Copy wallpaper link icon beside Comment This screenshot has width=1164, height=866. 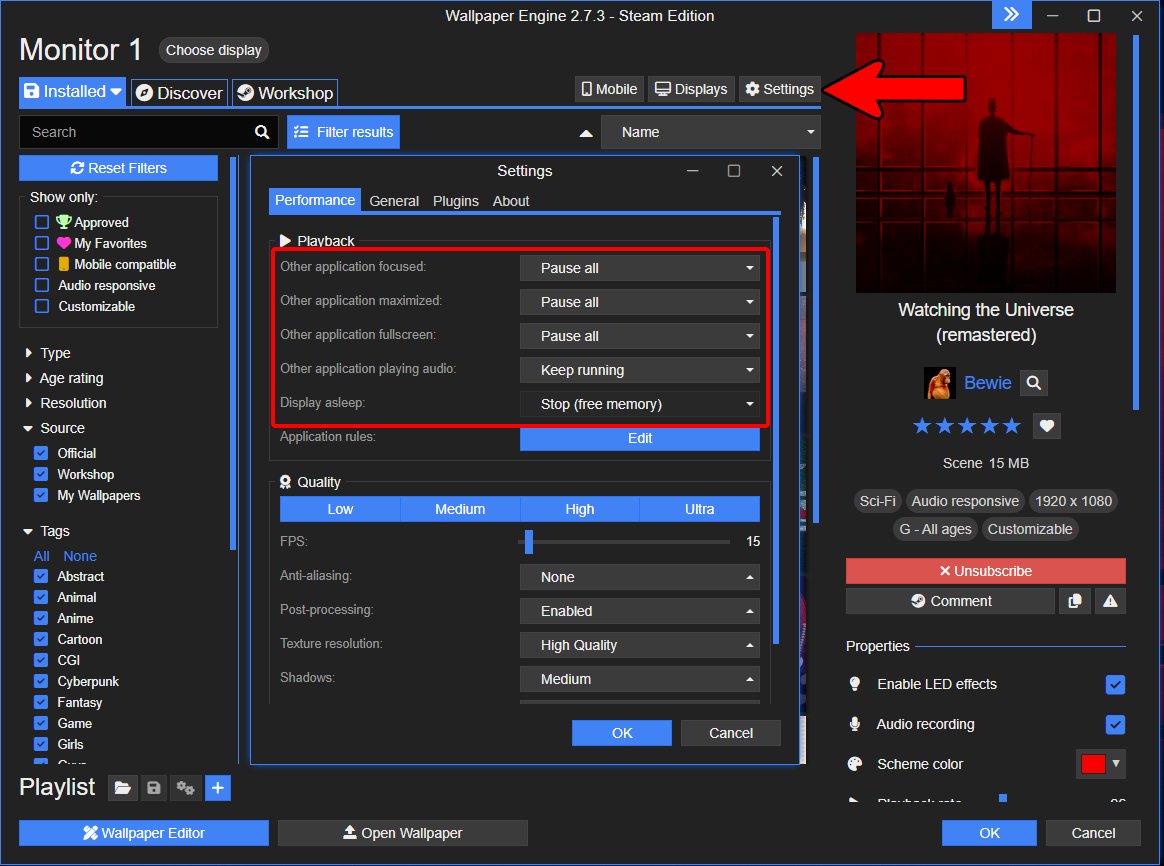coord(1074,601)
